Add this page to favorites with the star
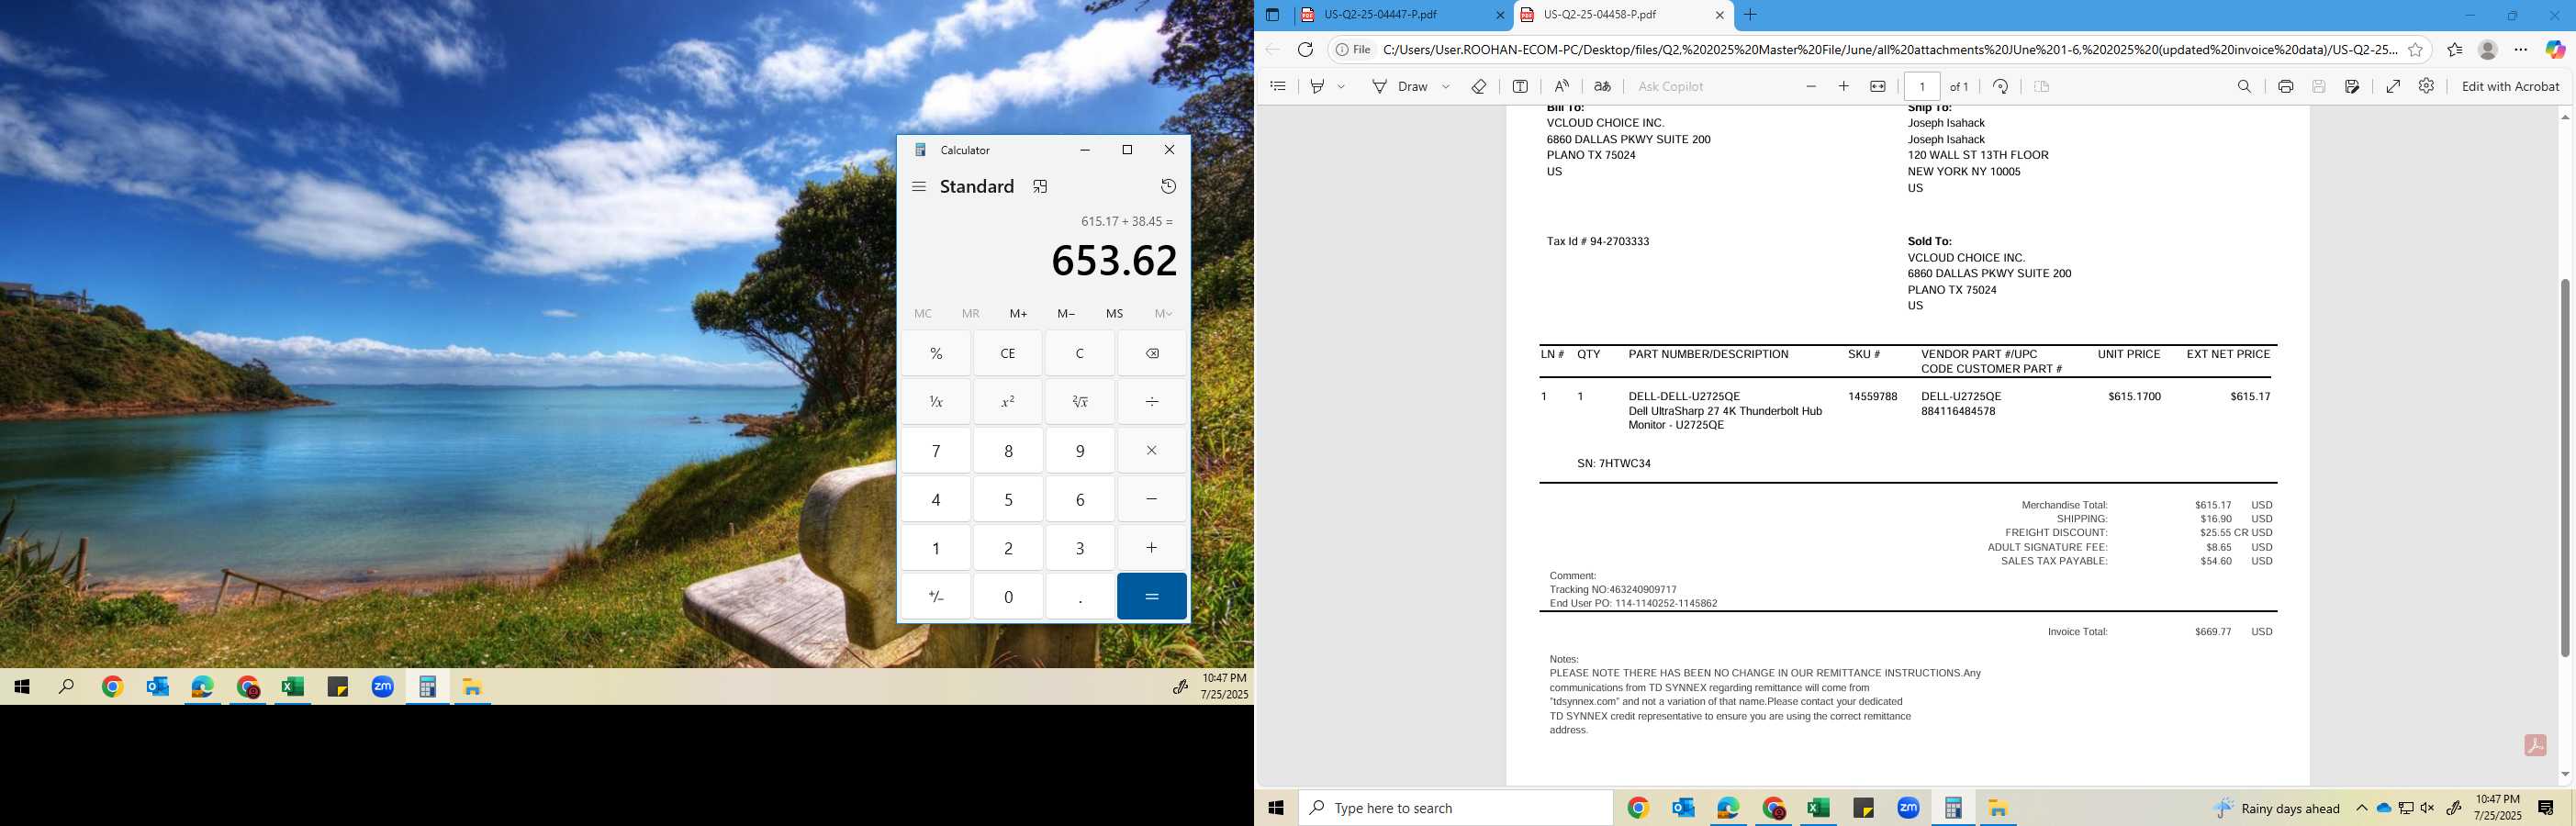The width and height of the screenshot is (2576, 826). [x=2415, y=49]
